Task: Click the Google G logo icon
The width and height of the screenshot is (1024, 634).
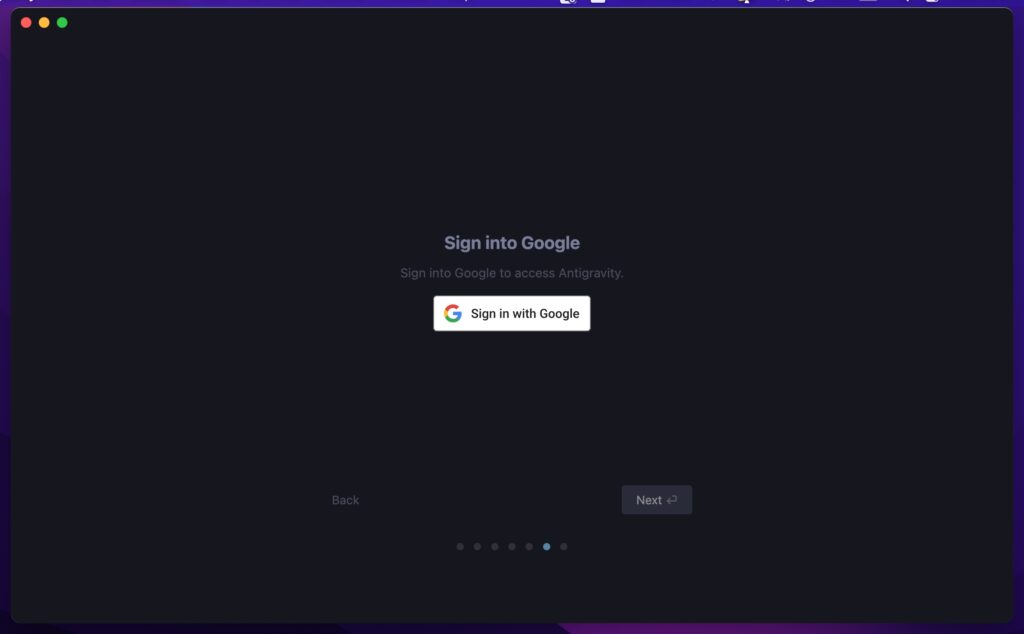Action: 453,313
